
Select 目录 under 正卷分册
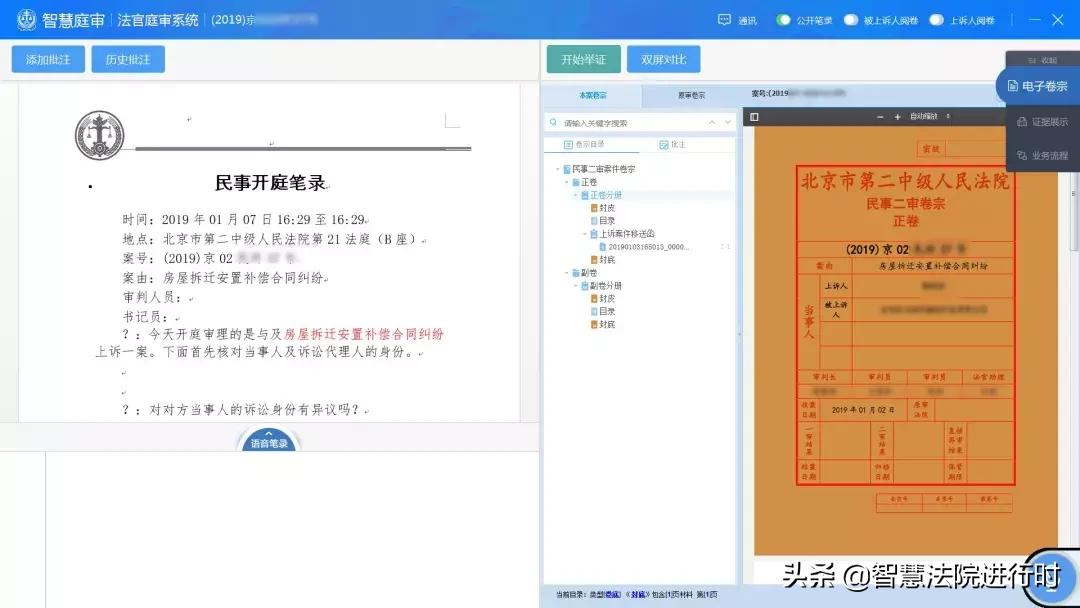tap(607, 221)
